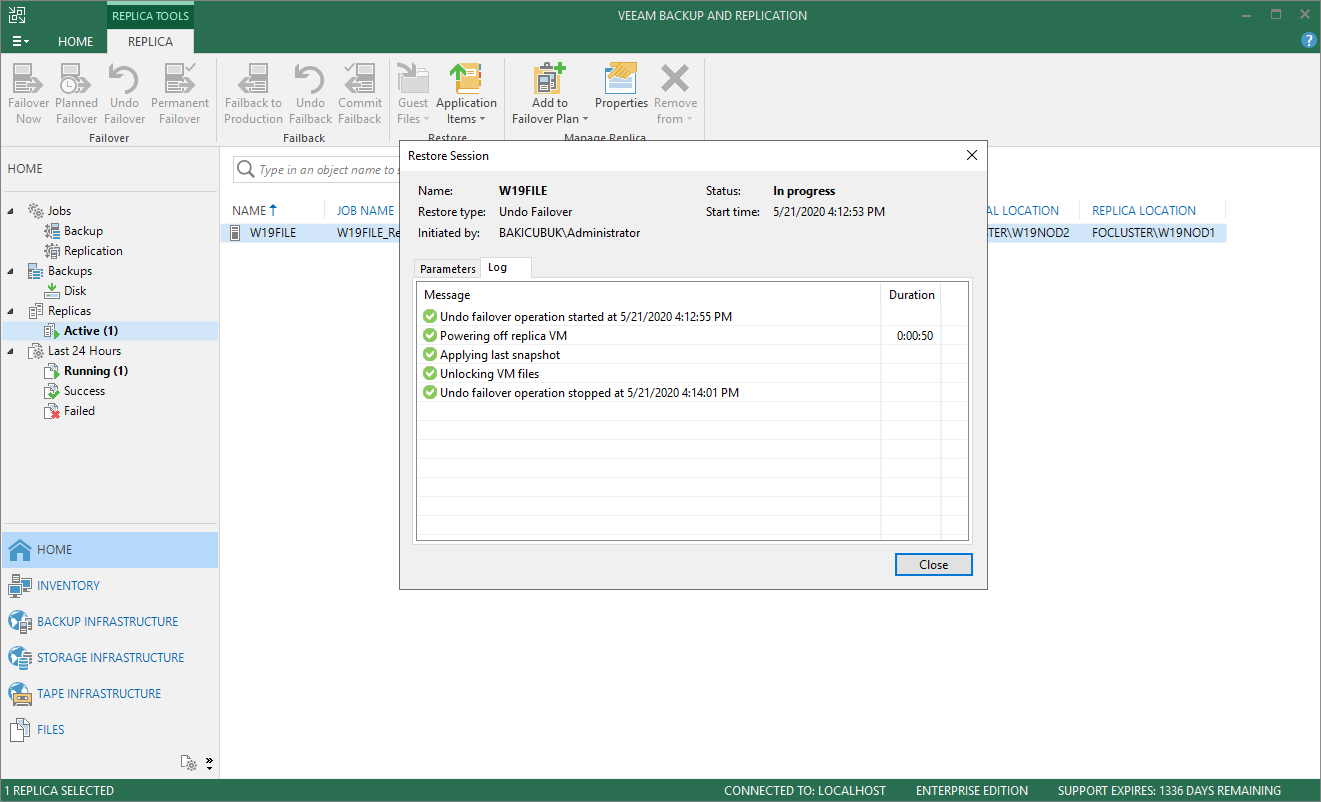Select the Running (1) sessions item

95,371
